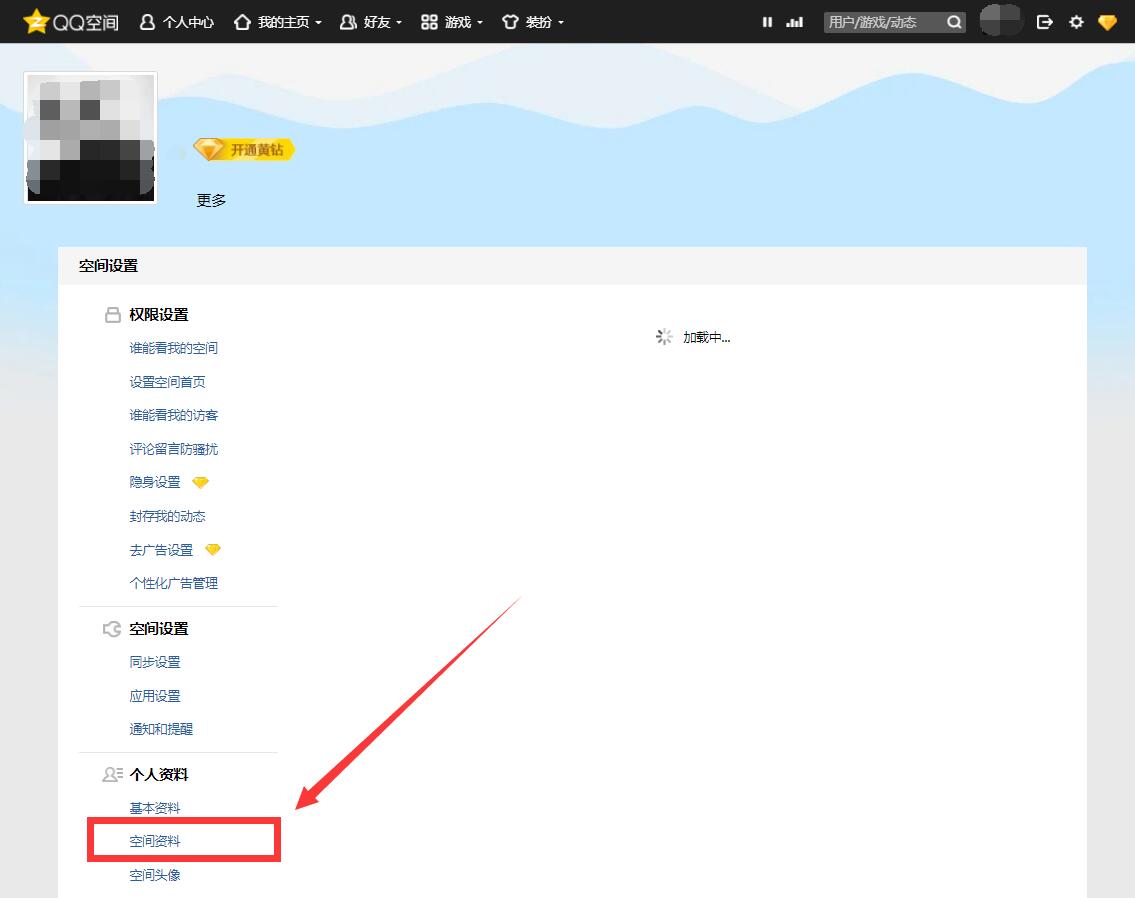The image size is (1135, 898).
Task: Click the yellow diamond icon top right
Action: [1107, 21]
